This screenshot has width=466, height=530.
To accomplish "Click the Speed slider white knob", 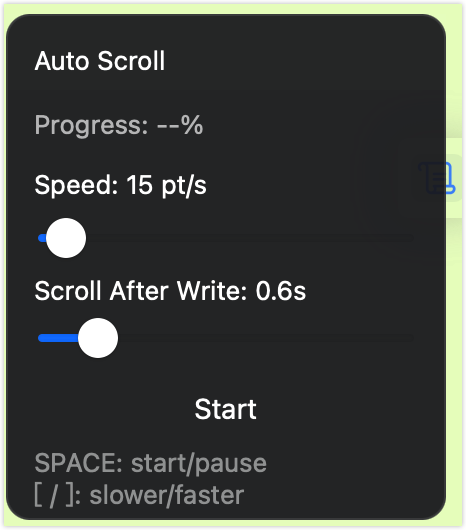I will (x=66, y=238).
